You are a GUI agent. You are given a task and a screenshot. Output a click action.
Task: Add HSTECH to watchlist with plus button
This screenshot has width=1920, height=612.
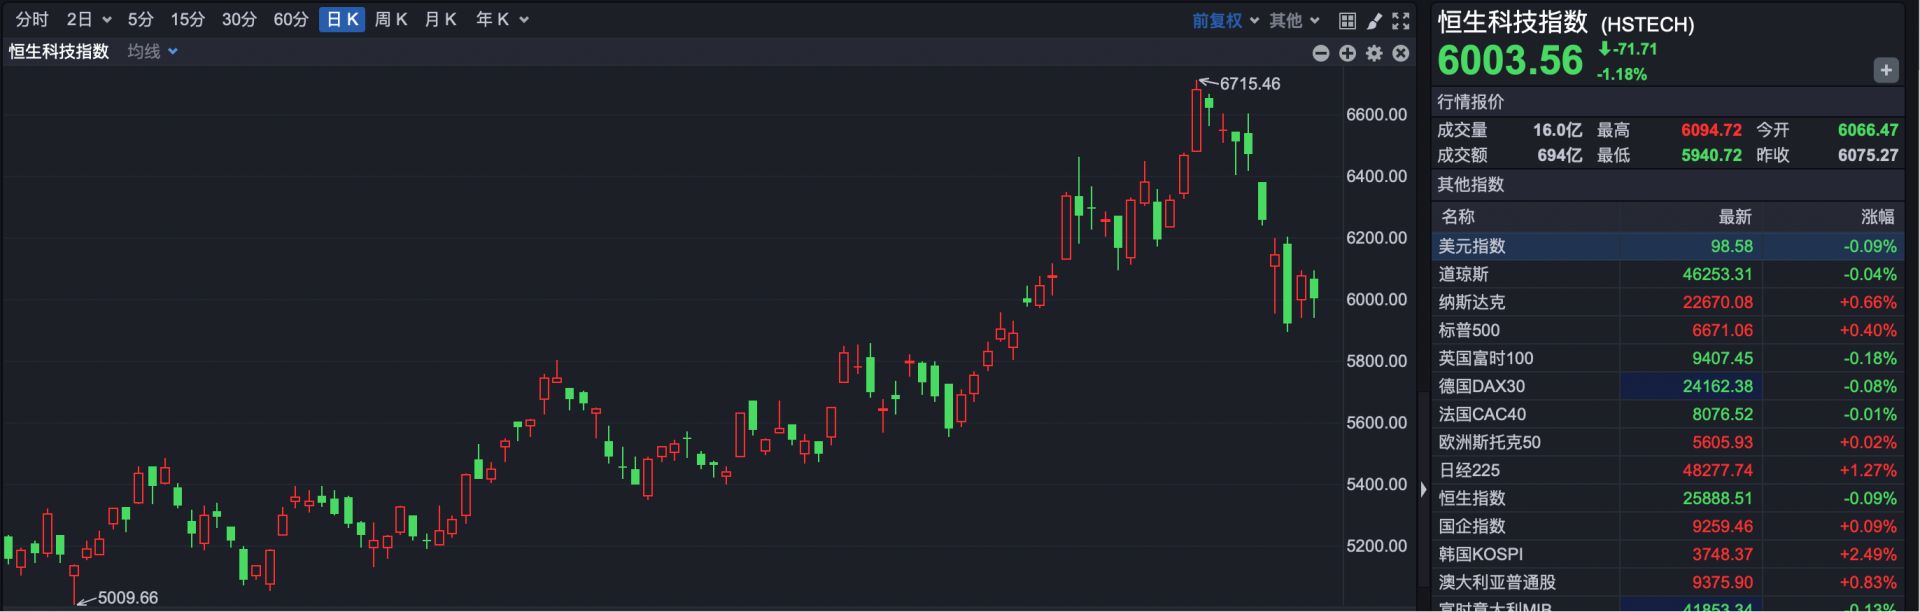pyautogui.click(x=1885, y=70)
